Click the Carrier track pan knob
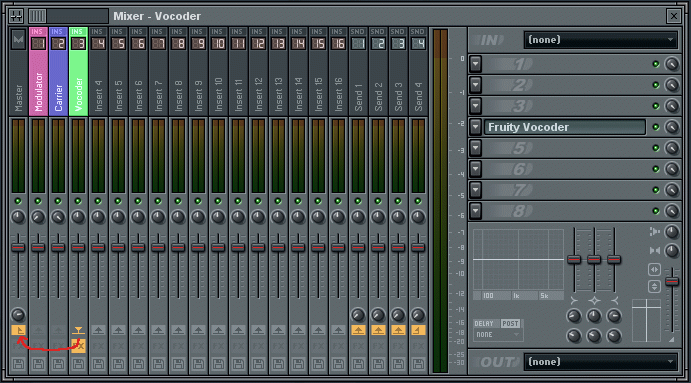This screenshot has height=383, width=691. 58,217
